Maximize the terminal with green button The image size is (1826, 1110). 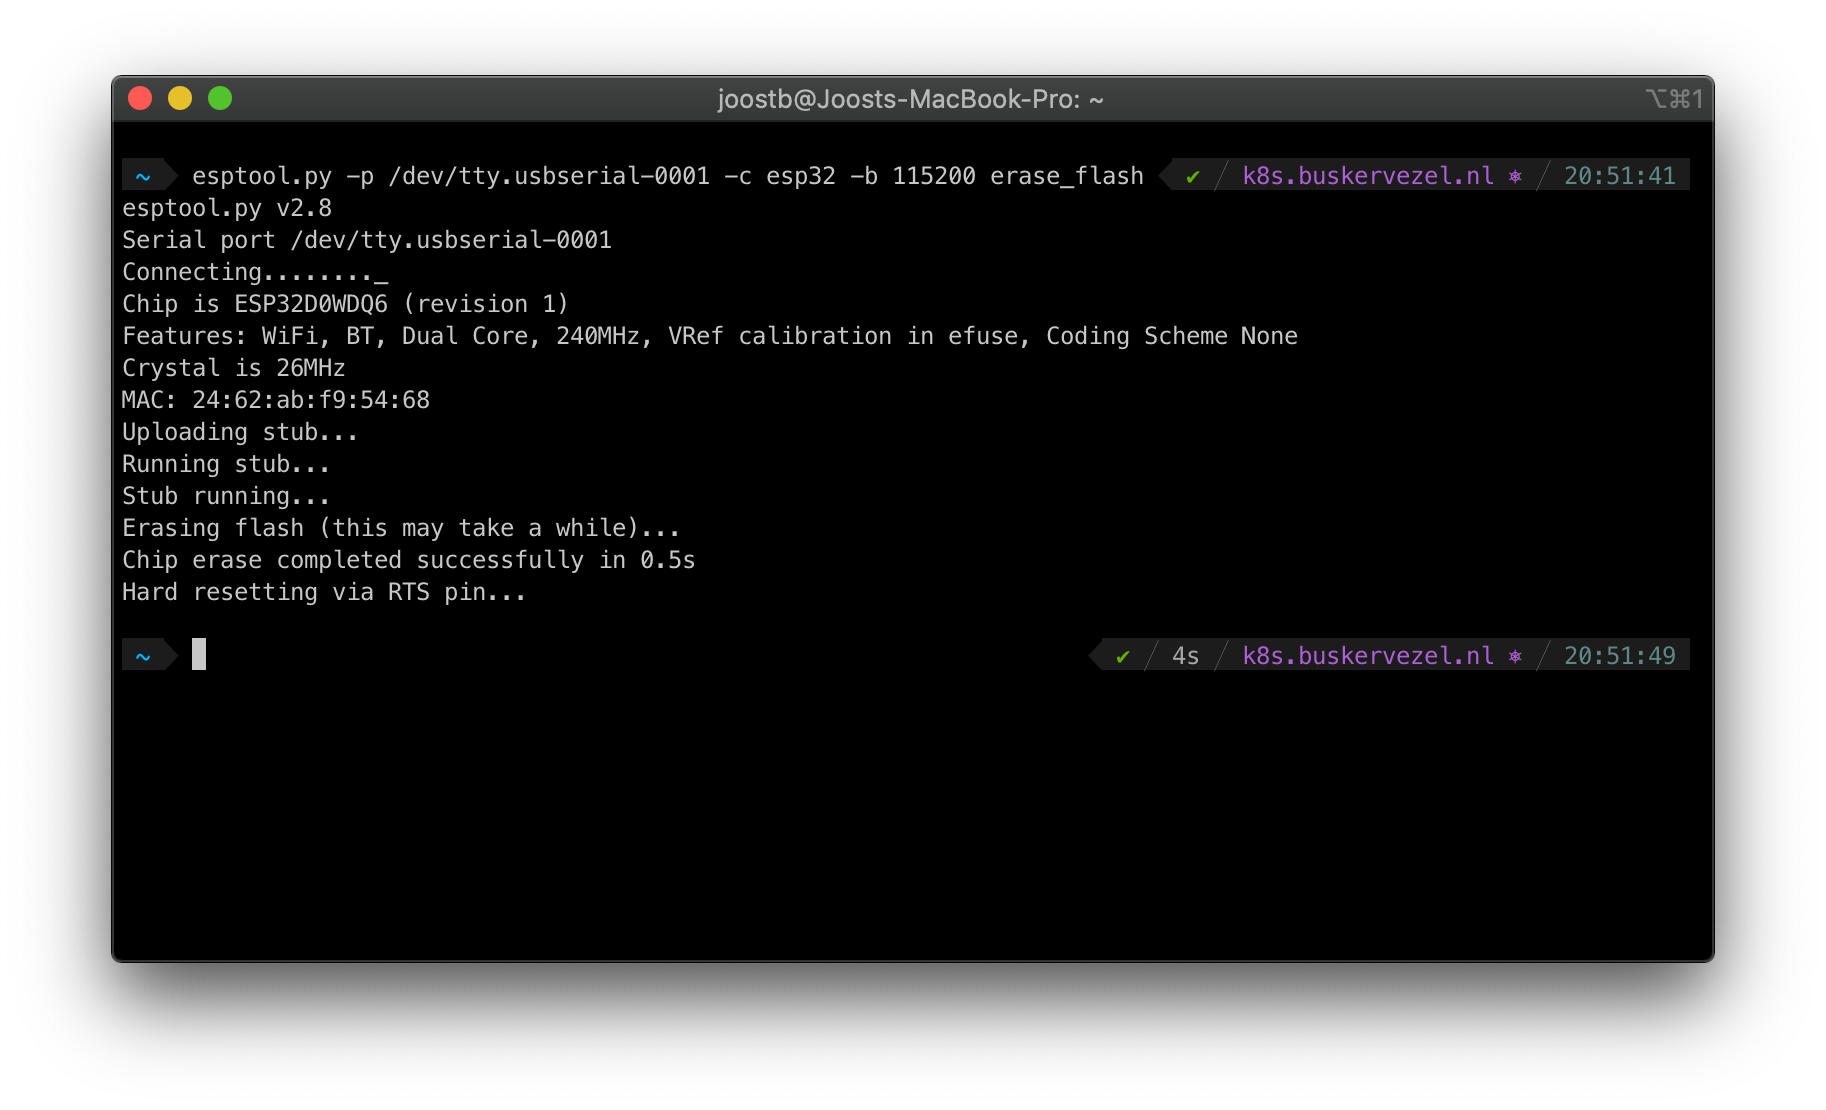pyautogui.click(x=220, y=98)
